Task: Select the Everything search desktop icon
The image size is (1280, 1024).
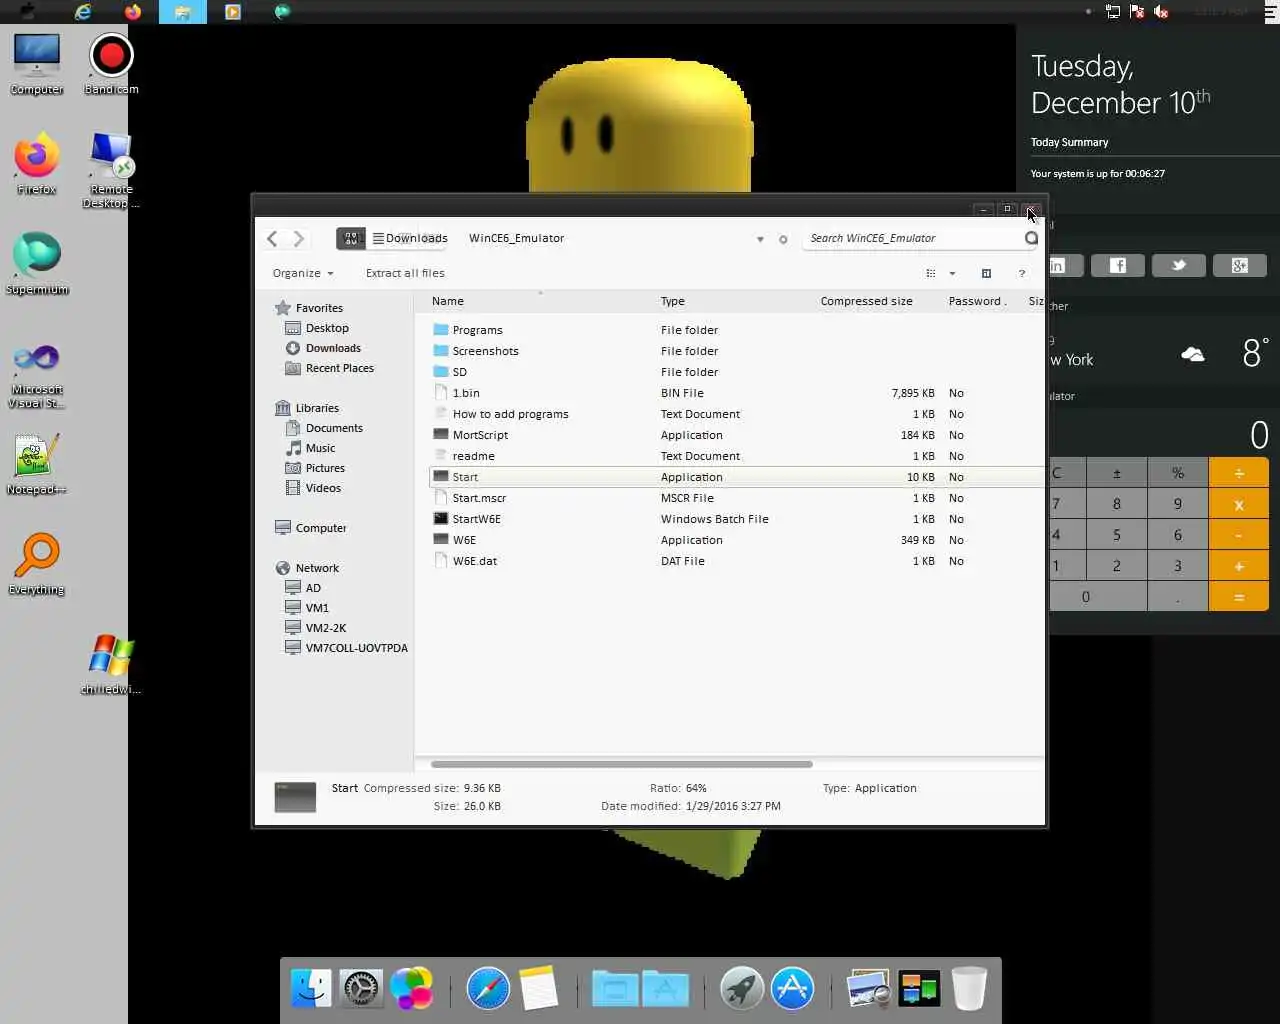Action: tap(37, 564)
